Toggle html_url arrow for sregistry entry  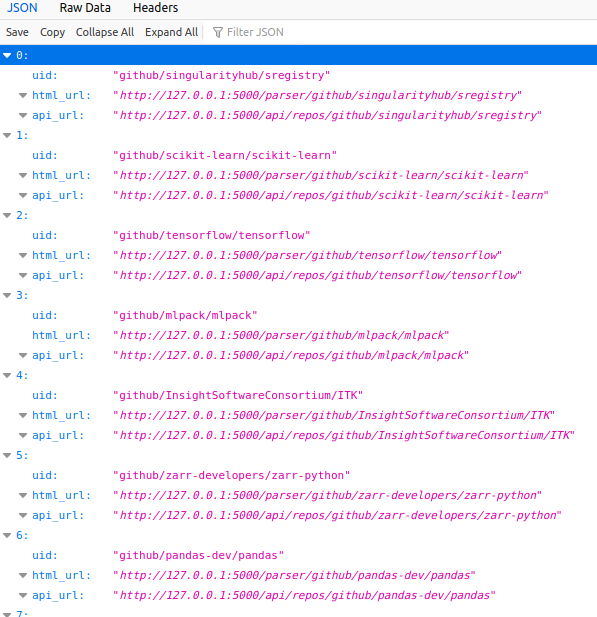[23, 95]
